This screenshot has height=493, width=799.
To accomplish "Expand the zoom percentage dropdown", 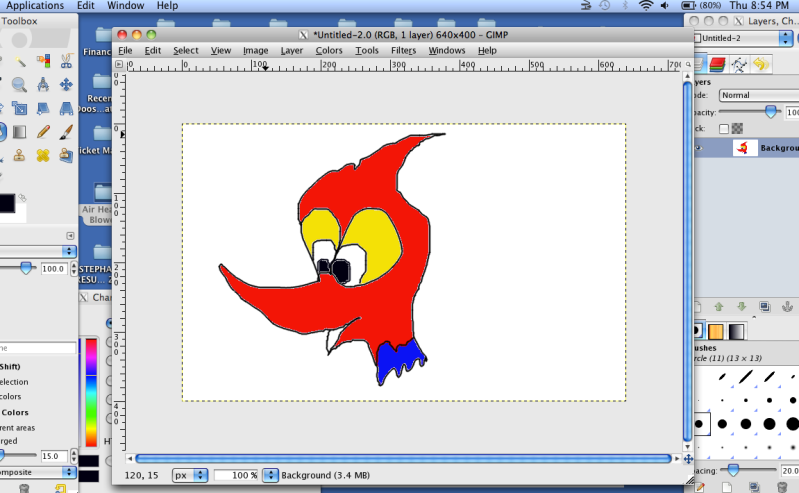I will click(270, 475).
